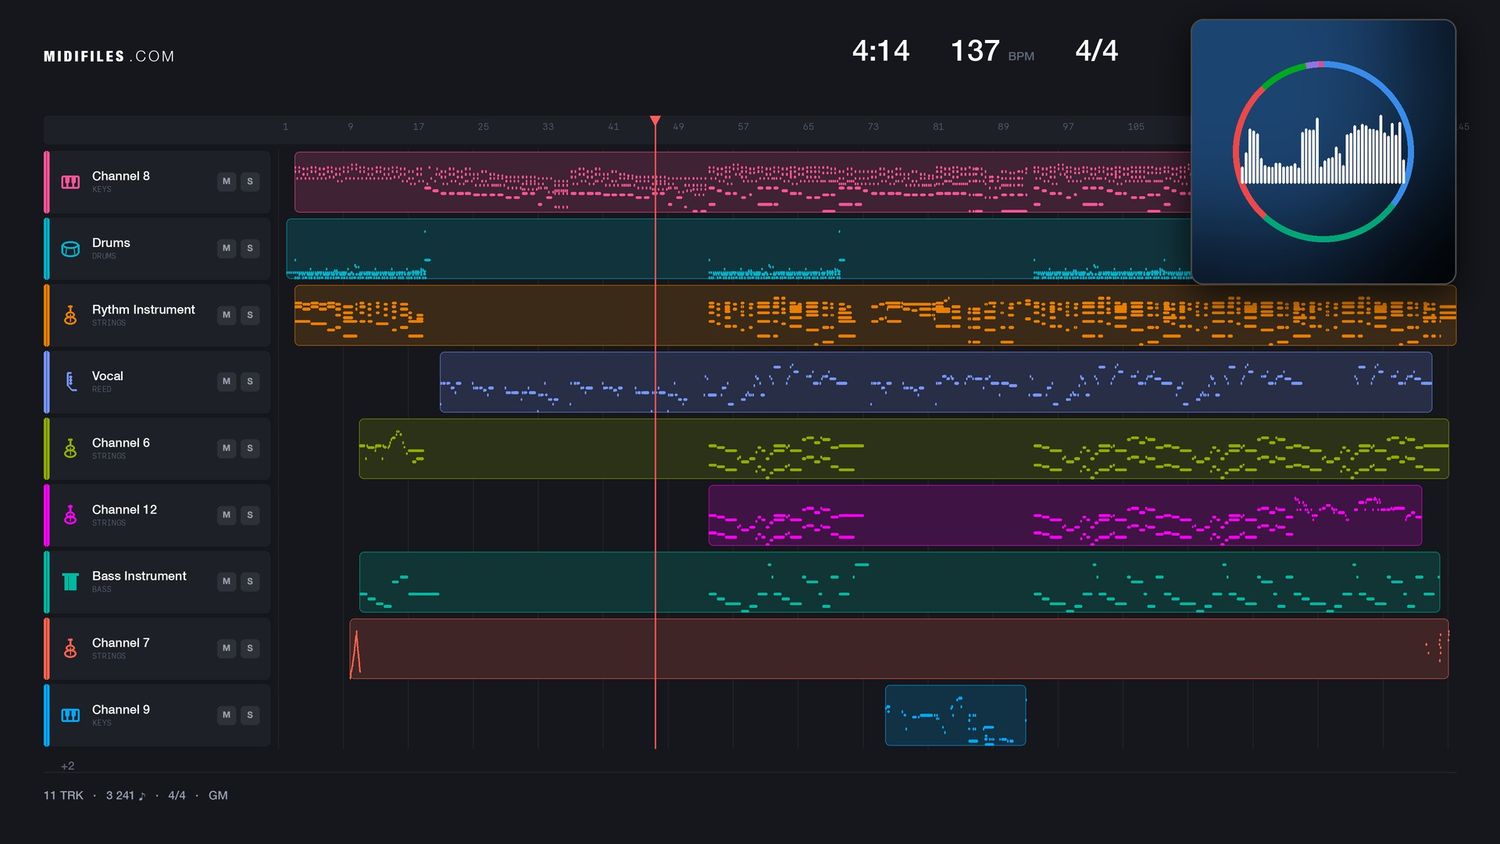Select the Channel 7 track label
Viewport: 1500px width, 844px height.
[121, 643]
